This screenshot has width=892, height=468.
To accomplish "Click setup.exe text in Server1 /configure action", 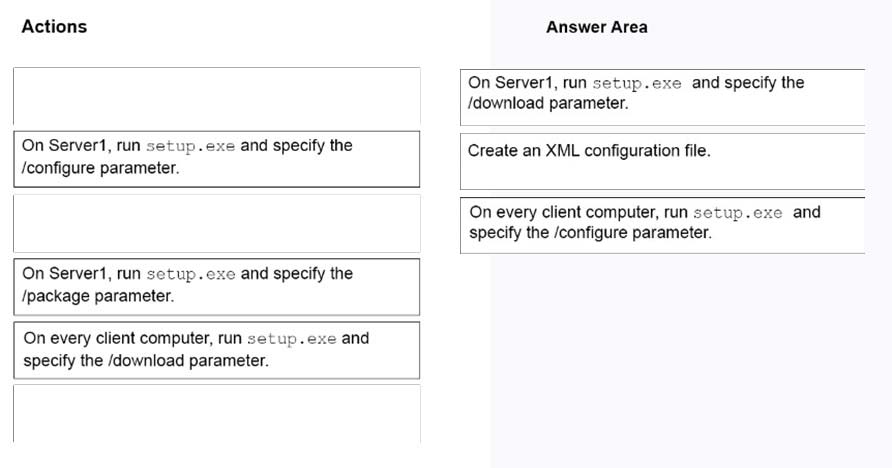I will click(x=191, y=146).
